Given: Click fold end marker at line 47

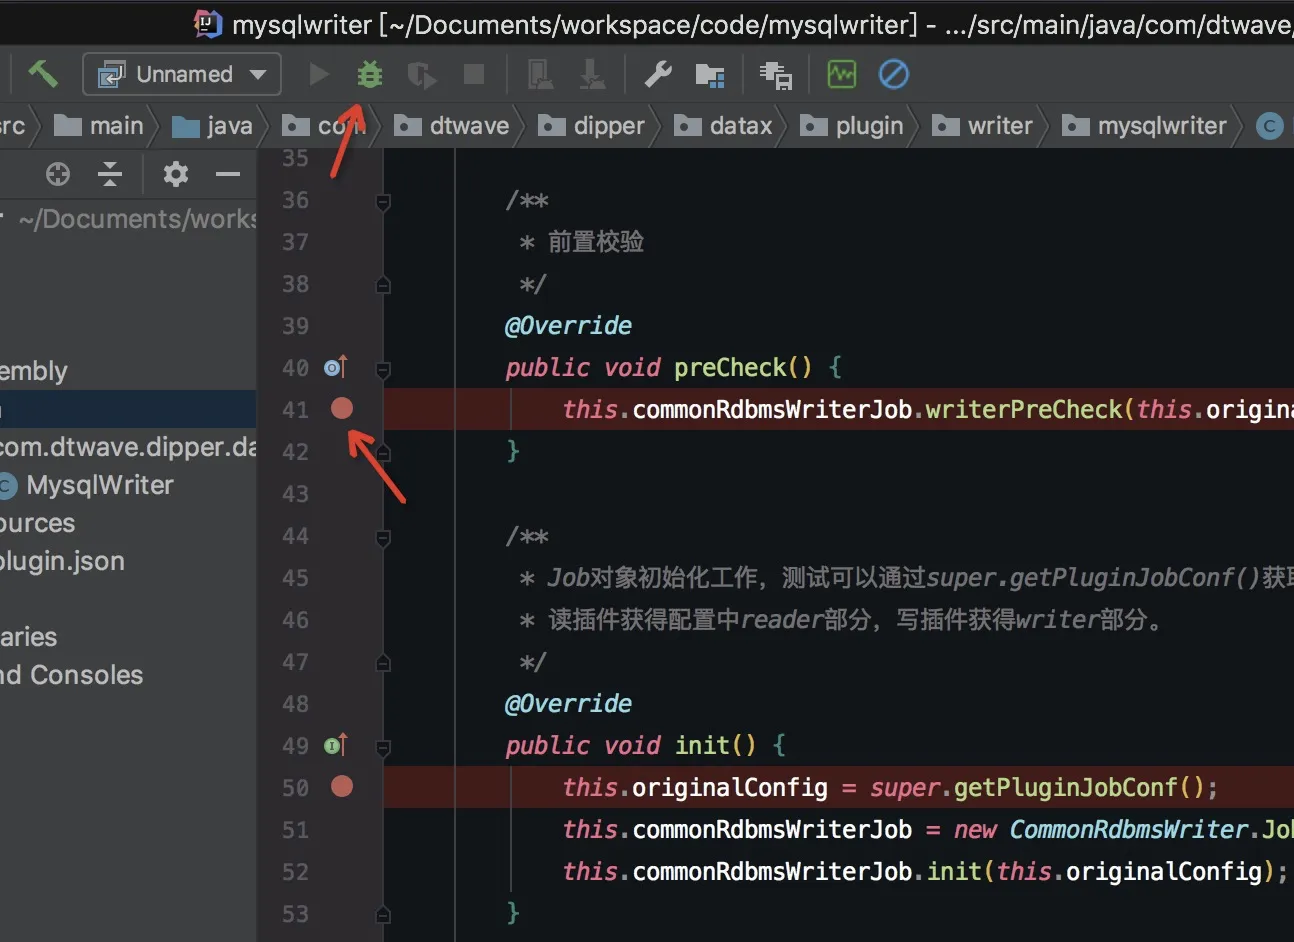Looking at the screenshot, I should point(383,663).
